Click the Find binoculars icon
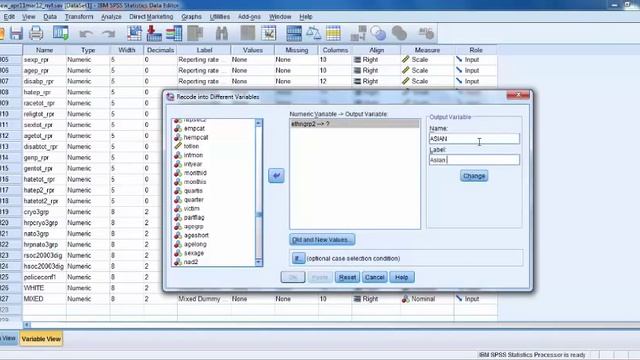The image size is (640, 360). pos(222,33)
